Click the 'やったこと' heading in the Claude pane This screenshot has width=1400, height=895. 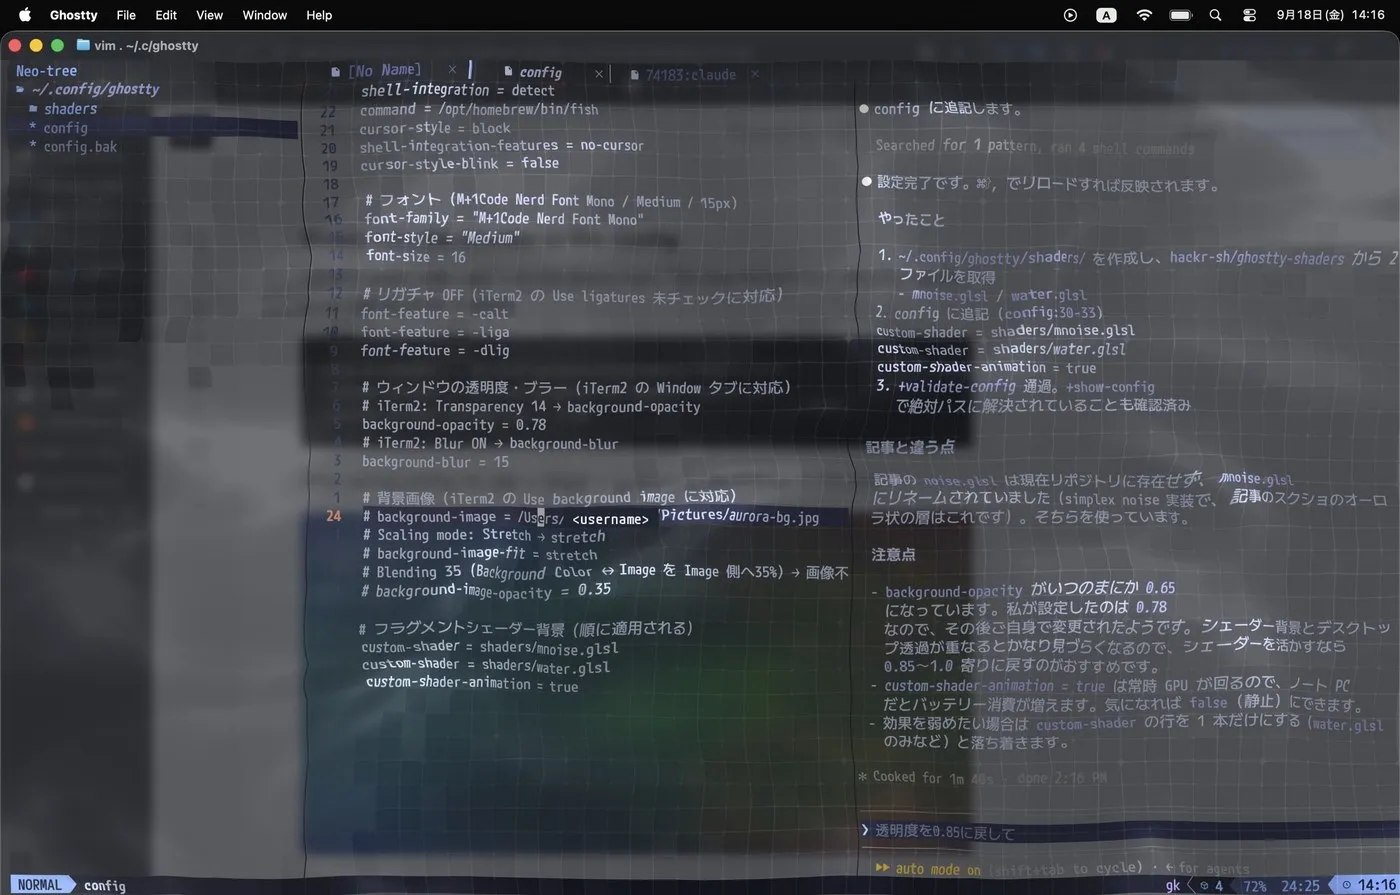tap(911, 219)
